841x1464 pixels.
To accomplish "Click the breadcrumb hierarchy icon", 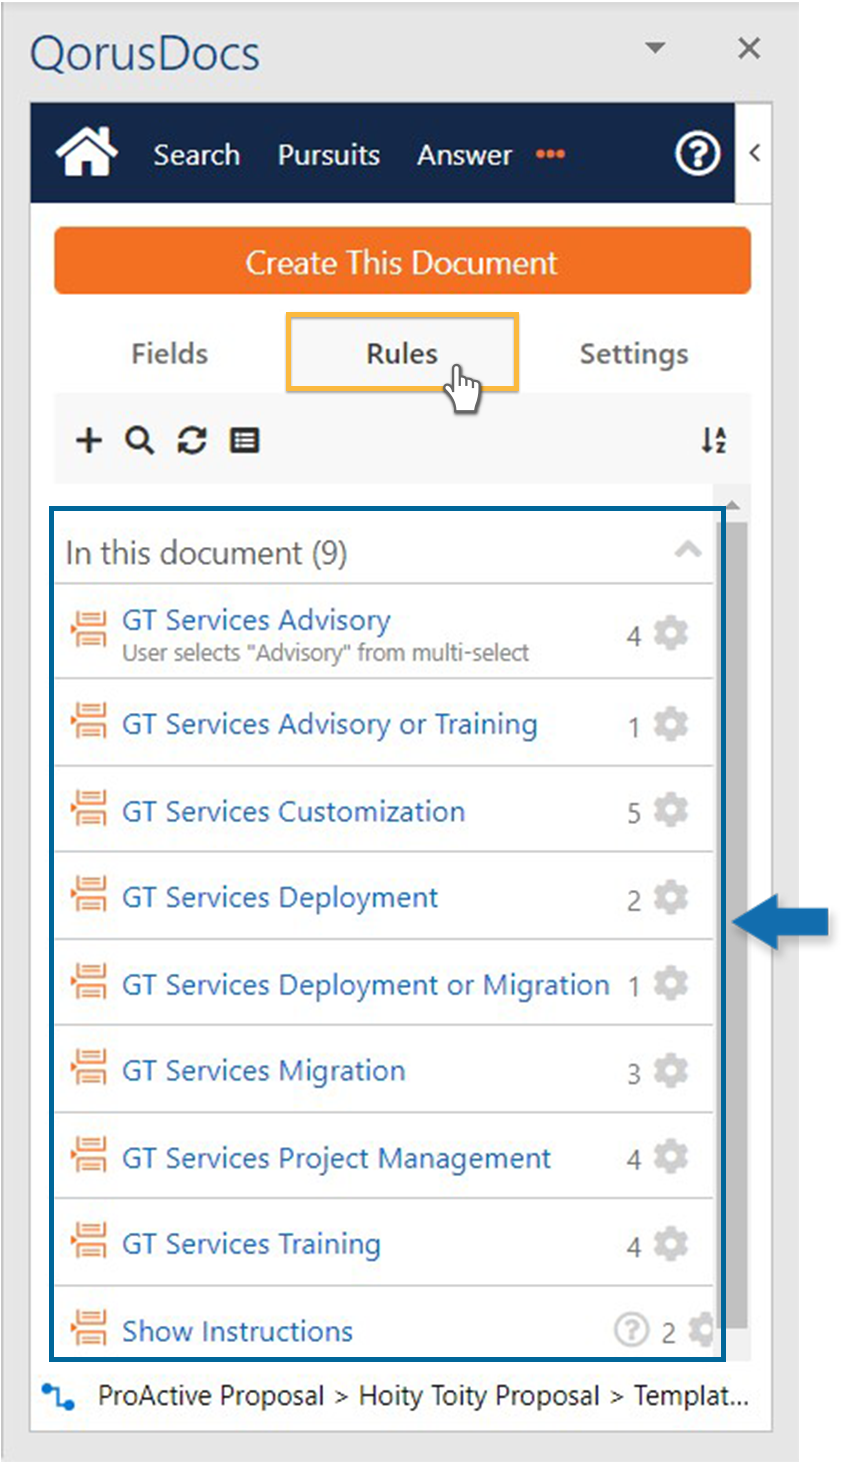I will (x=58, y=1396).
